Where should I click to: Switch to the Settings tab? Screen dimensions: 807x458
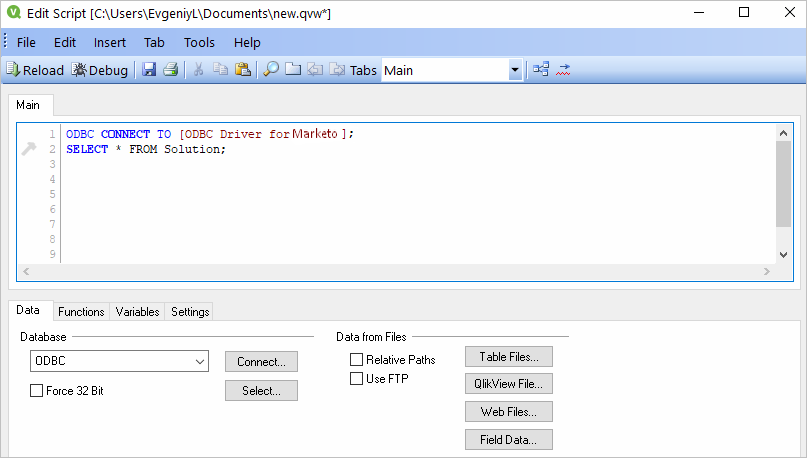pyautogui.click(x=190, y=312)
